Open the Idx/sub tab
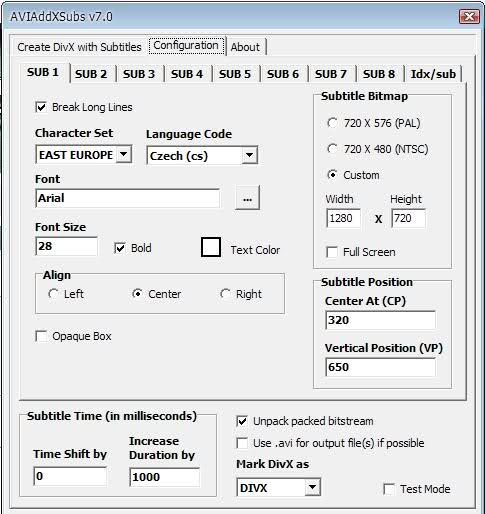The image size is (485, 514). (x=433, y=74)
